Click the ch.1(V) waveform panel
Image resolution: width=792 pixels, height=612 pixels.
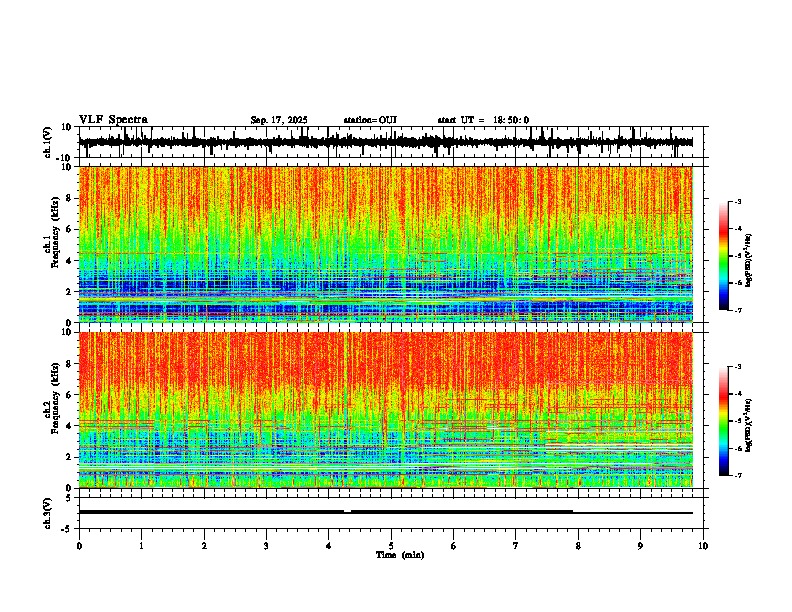[x=391, y=142]
